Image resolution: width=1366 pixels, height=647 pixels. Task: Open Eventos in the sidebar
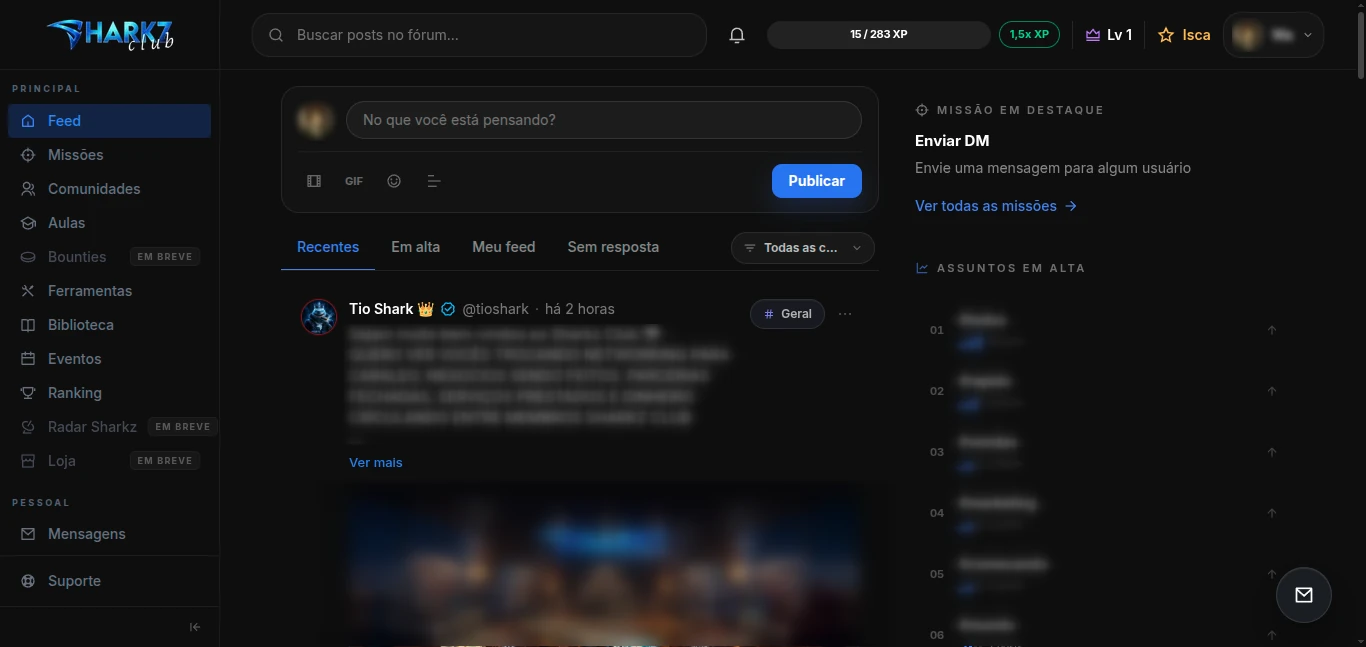point(110,359)
